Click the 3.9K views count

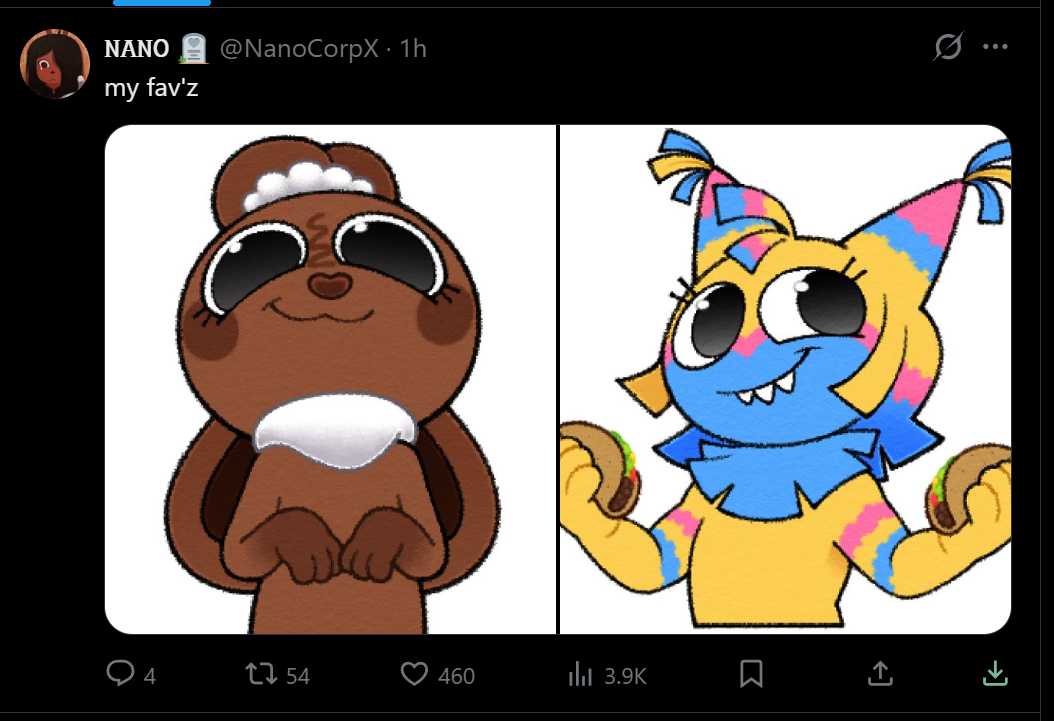pos(625,676)
